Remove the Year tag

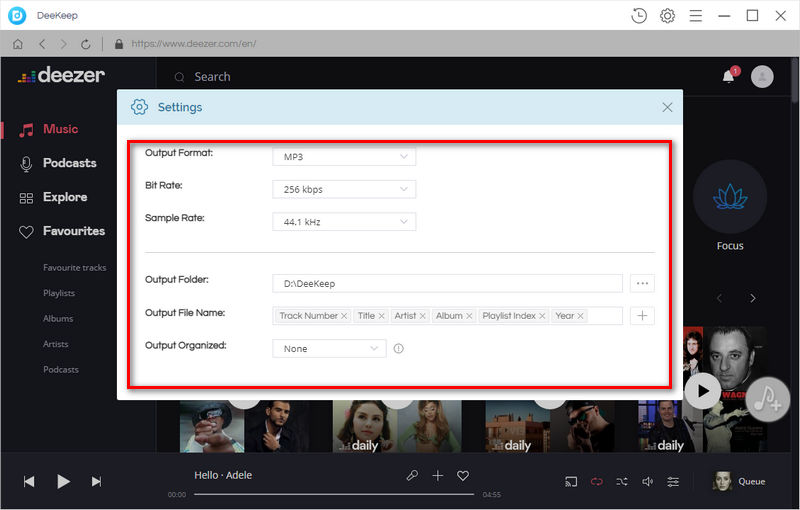point(581,316)
